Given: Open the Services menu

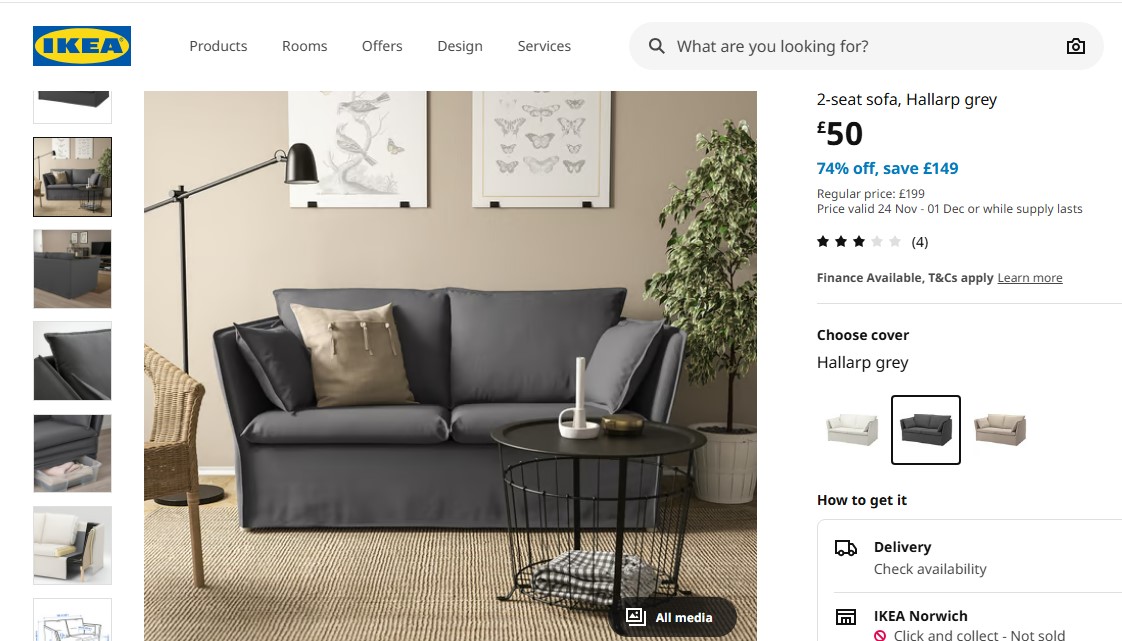Looking at the screenshot, I should tap(544, 46).
